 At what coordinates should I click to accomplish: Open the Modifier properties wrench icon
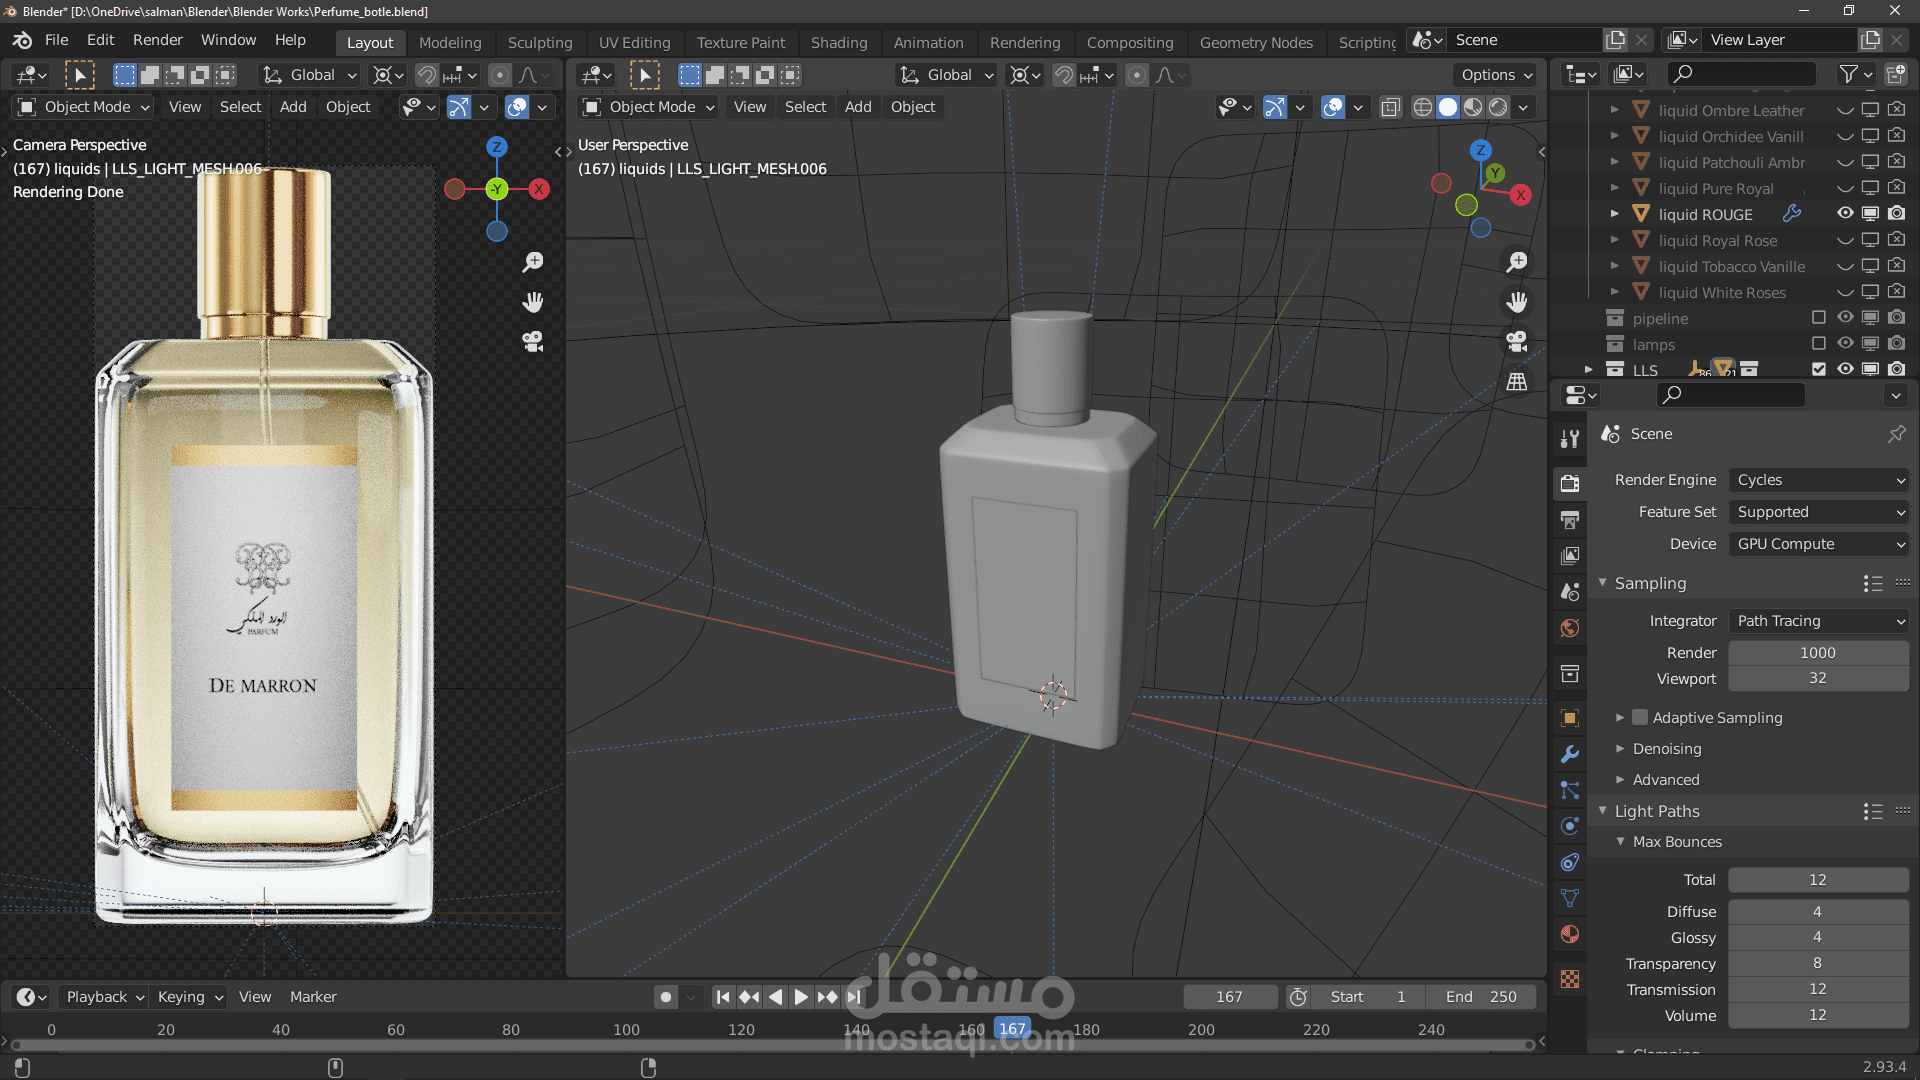point(1570,754)
